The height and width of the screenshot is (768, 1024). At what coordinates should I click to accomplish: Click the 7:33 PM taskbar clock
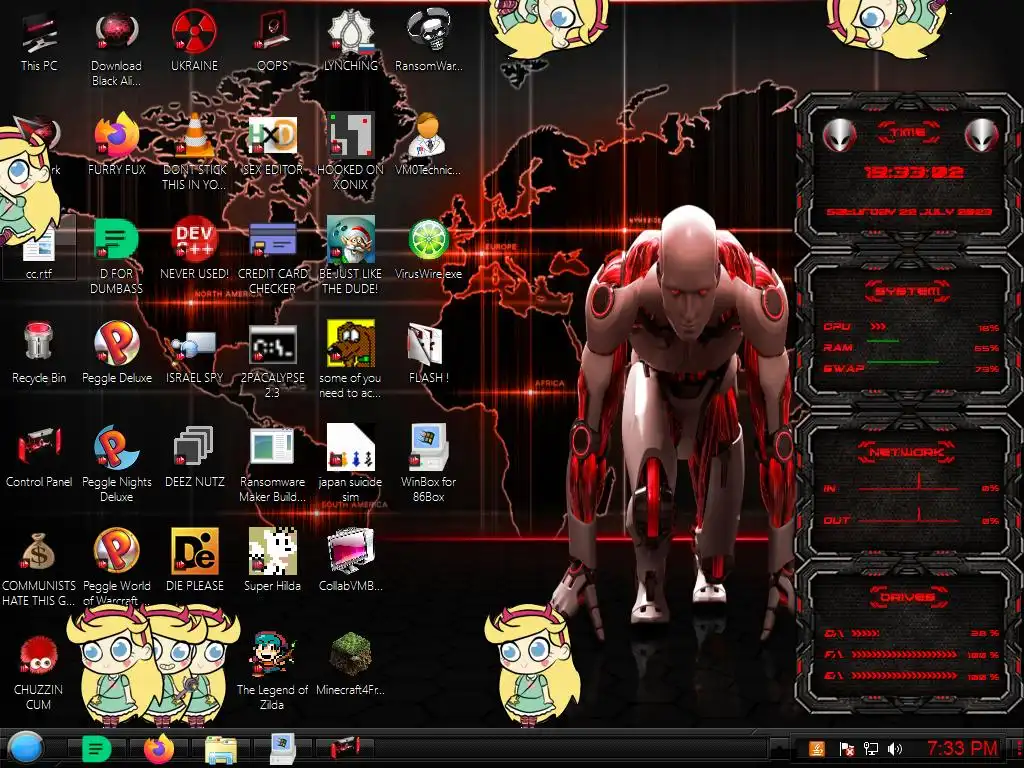pos(963,748)
